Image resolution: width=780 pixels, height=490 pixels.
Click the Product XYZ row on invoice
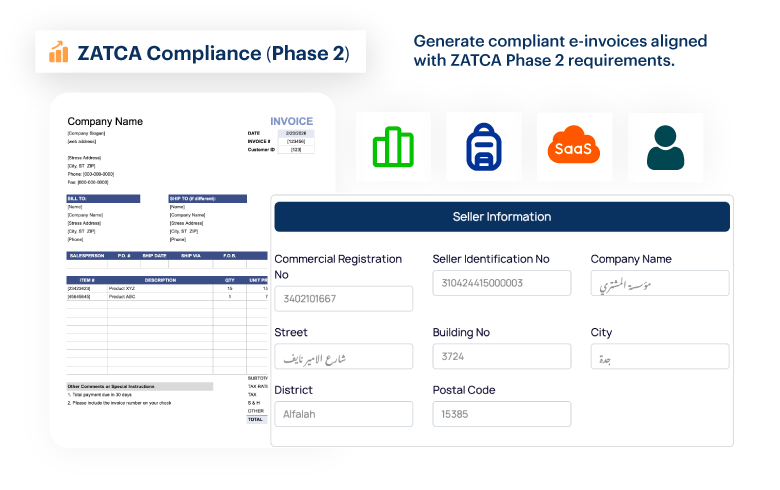click(x=167, y=288)
